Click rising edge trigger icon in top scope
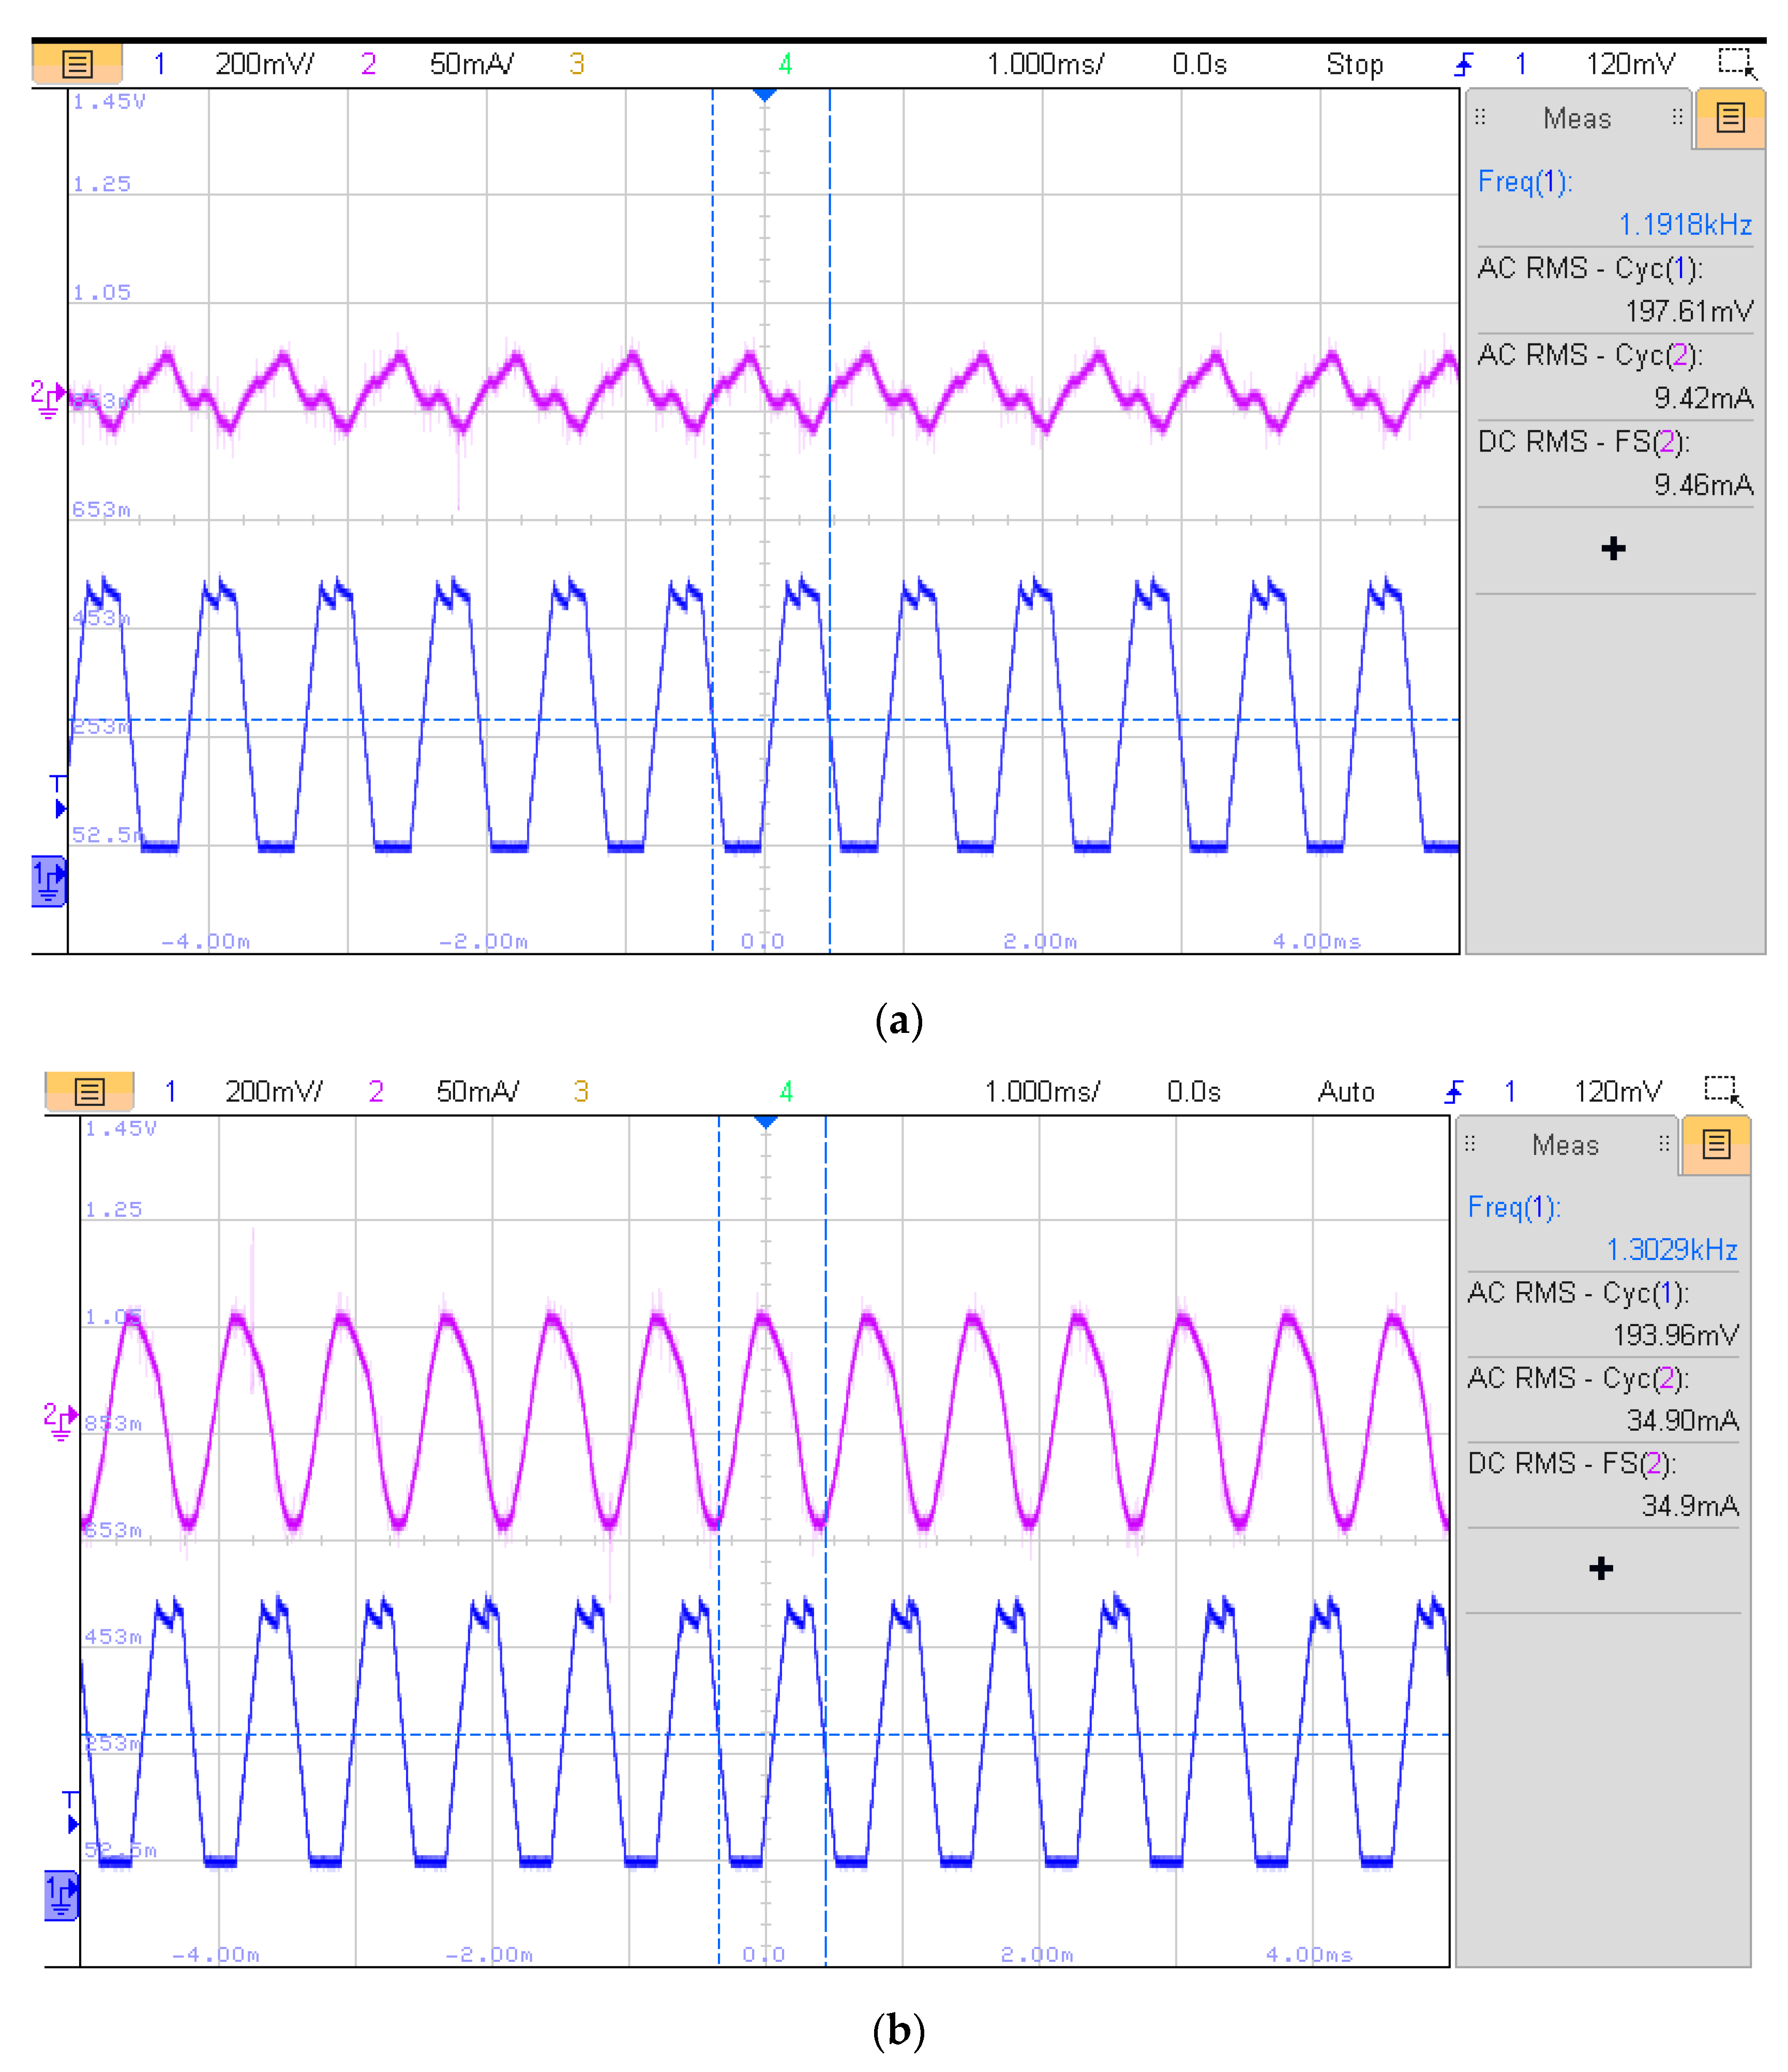 click(1463, 65)
